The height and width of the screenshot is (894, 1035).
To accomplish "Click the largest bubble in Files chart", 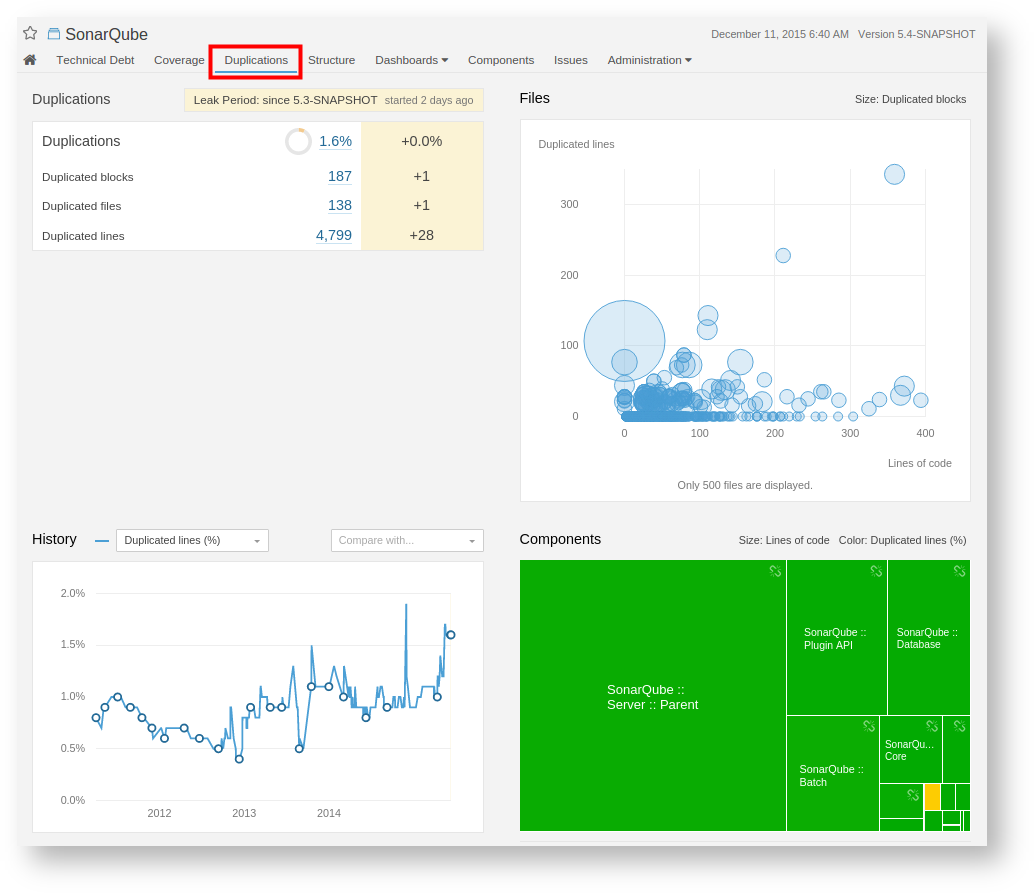I will tap(624, 341).
